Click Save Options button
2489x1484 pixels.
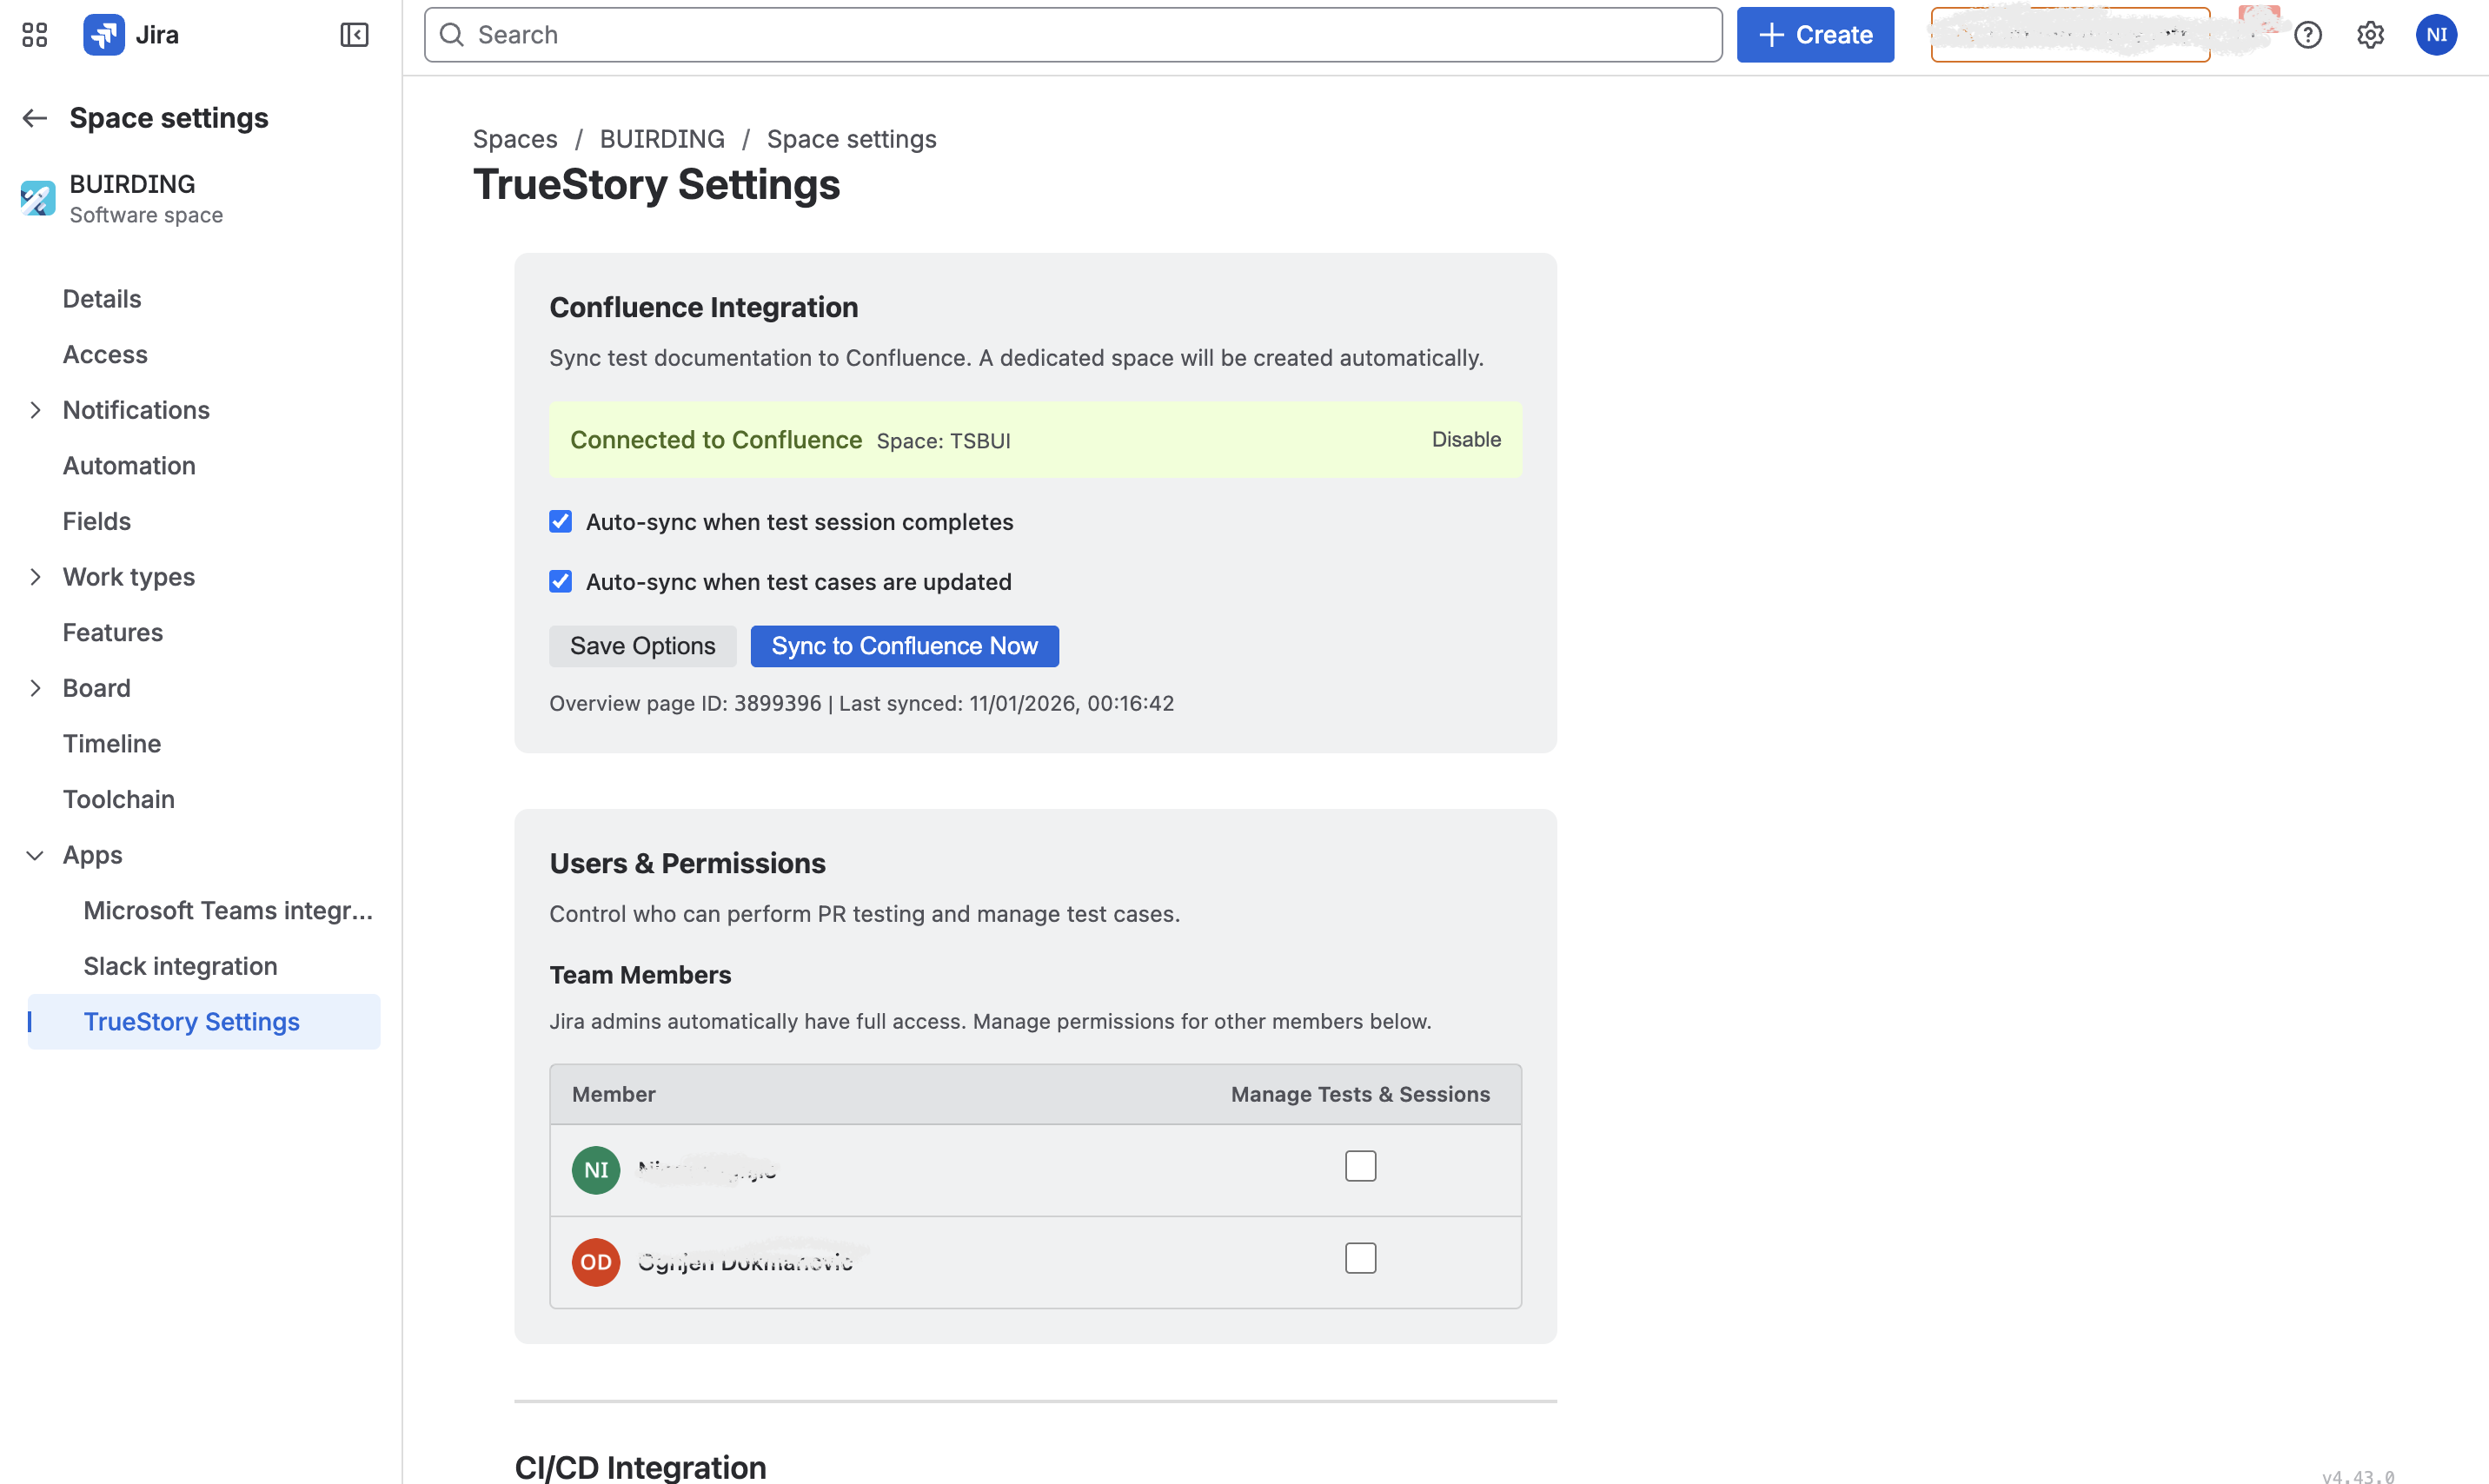pos(643,646)
